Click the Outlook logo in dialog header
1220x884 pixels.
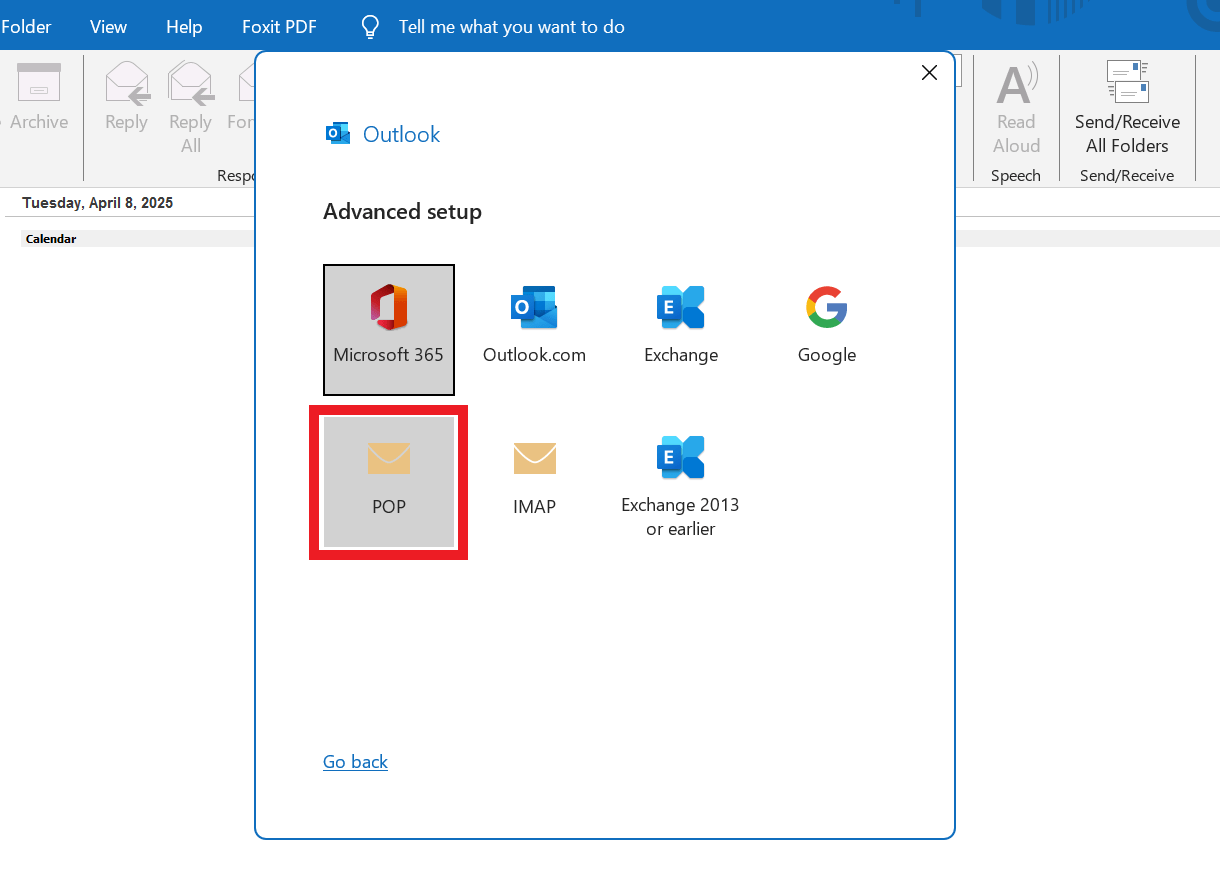(338, 133)
